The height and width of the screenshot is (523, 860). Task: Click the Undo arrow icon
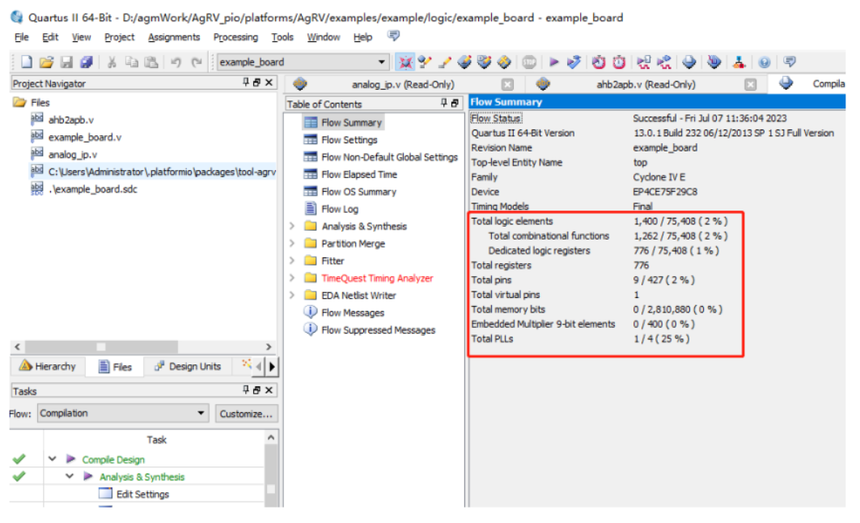click(x=176, y=62)
